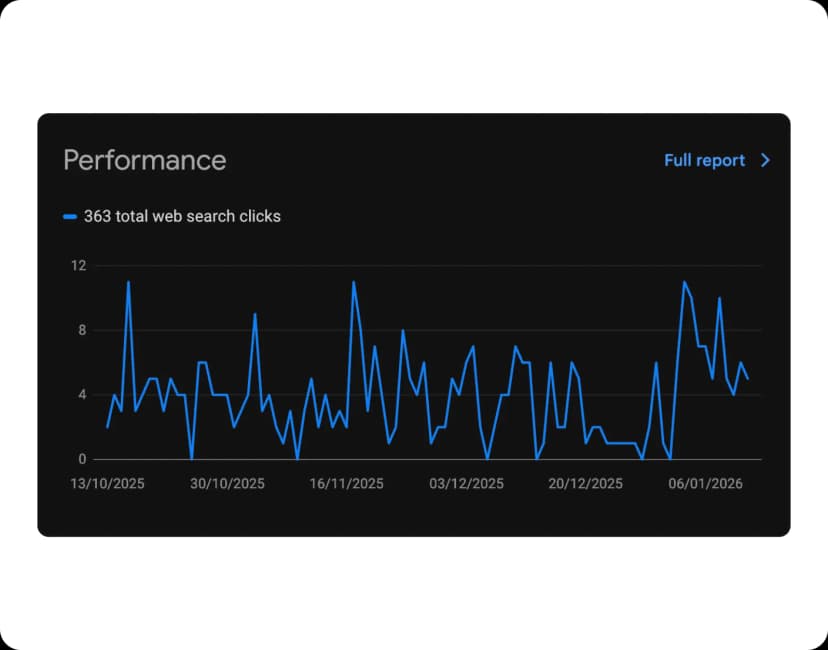This screenshot has height=650, width=828.
Task: Click the tall peak just after 16/11/2025
Action: [353, 282]
